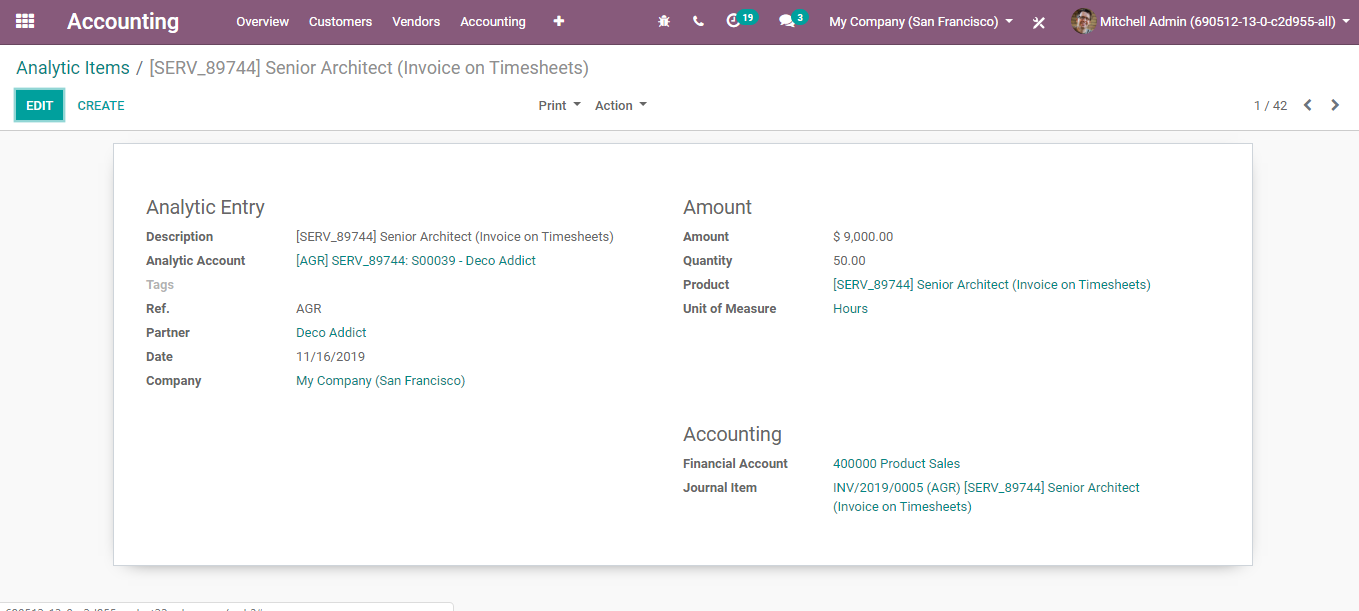
Task: Click the CREATE button
Action: (x=101, y=105)
